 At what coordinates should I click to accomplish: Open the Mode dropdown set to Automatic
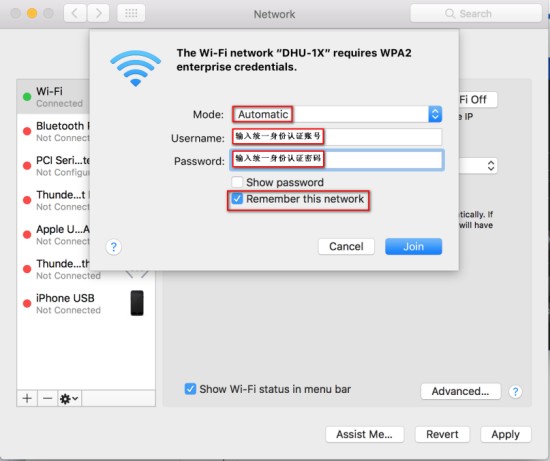[x=337, y=114]
